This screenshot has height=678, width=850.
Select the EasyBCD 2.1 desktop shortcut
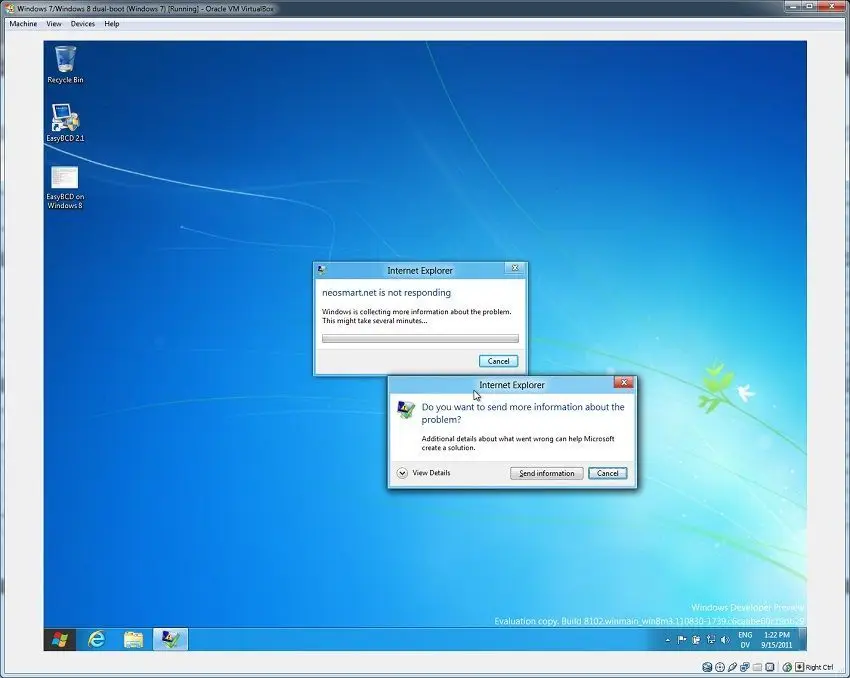coord(65,123)
